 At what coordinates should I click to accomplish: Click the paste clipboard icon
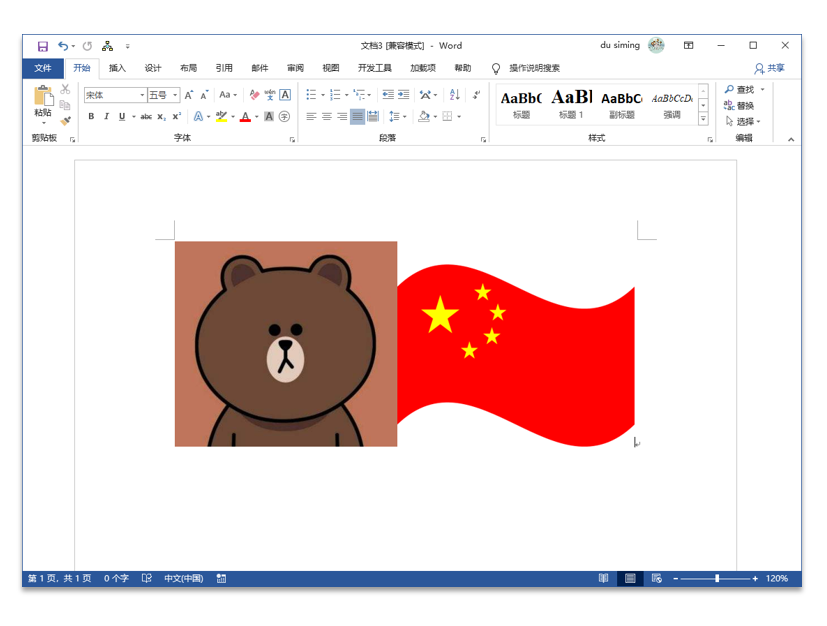pyautogui.click(x=43, y=96)
